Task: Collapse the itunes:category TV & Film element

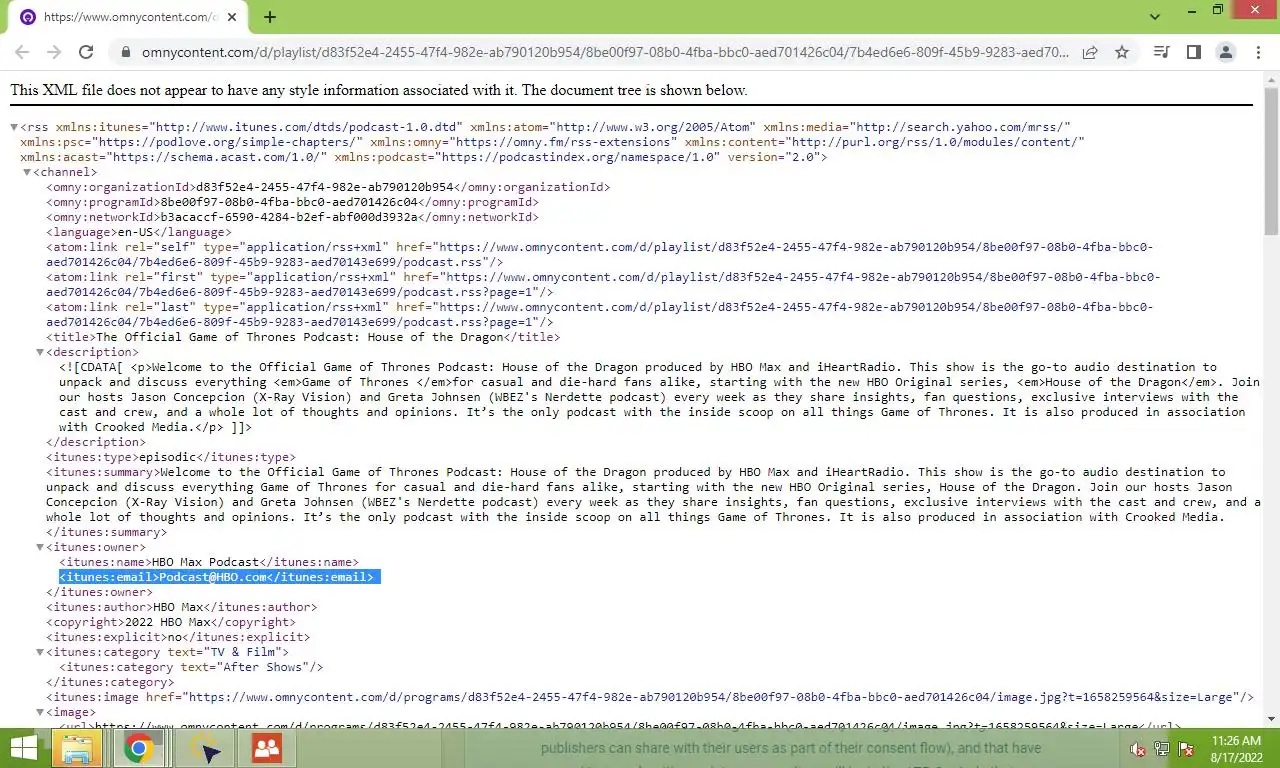Action: click(x=40, y=652)
